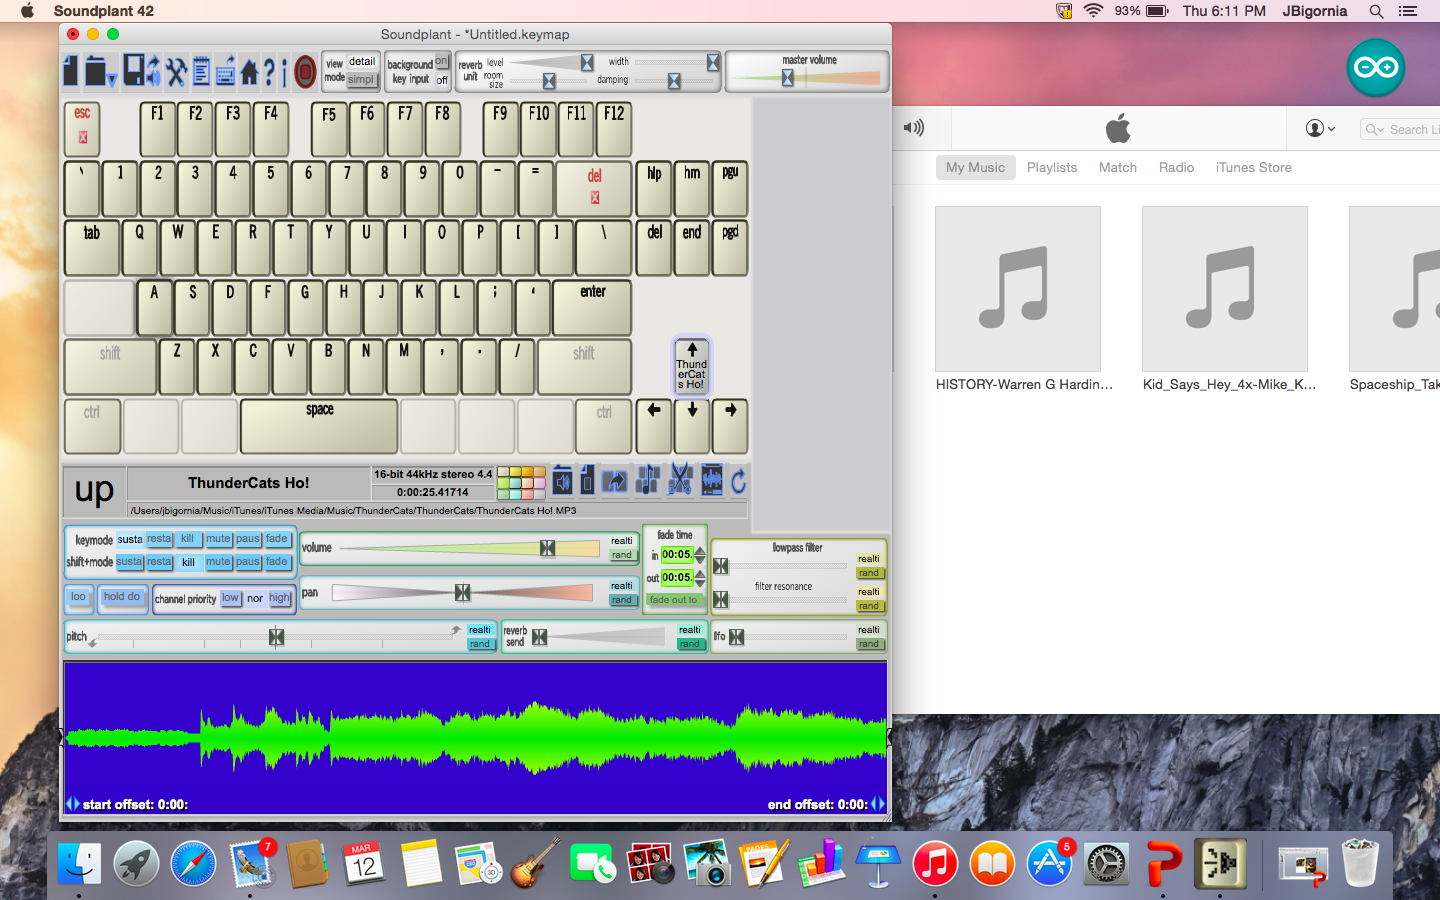Open the iTunes Store tab
This screenshot has height=900, width=1440.
[x=1253, y=167]
